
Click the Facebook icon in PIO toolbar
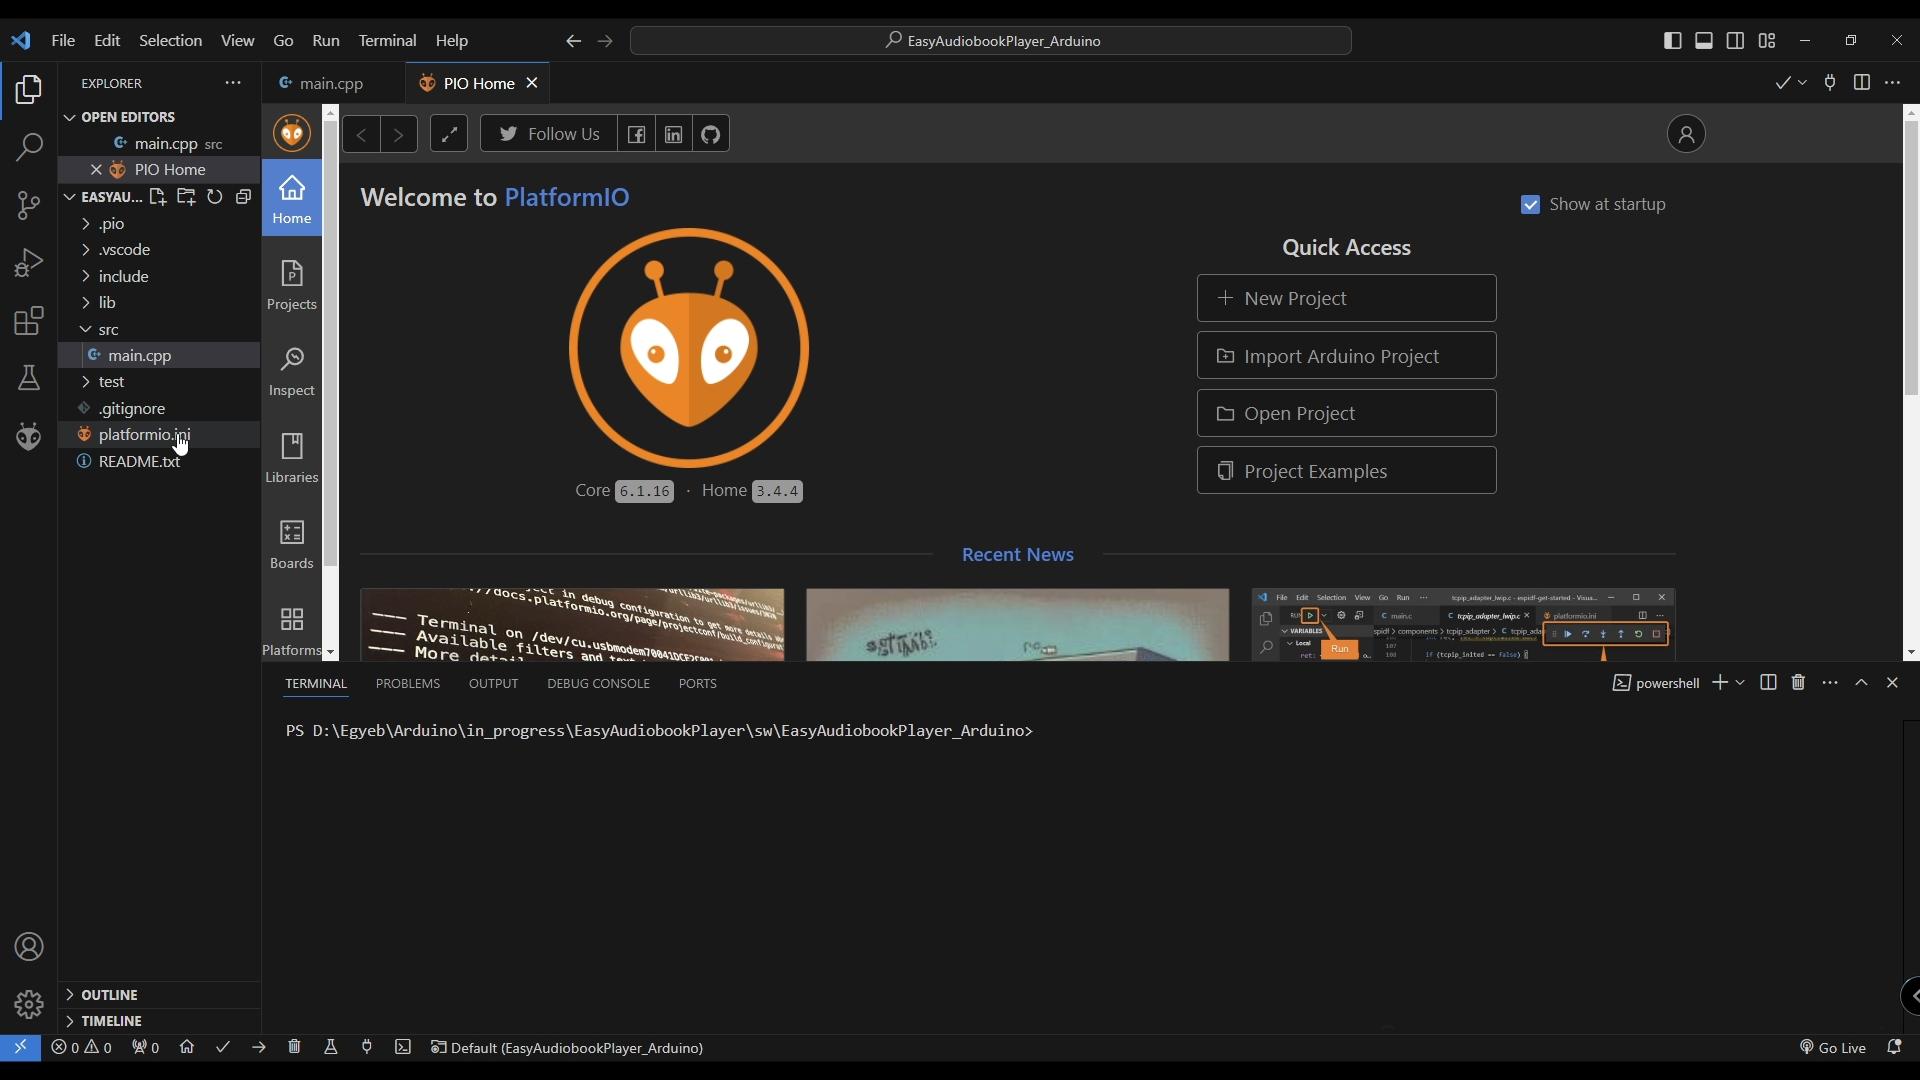pyautogui.click(x=637, y=134)
